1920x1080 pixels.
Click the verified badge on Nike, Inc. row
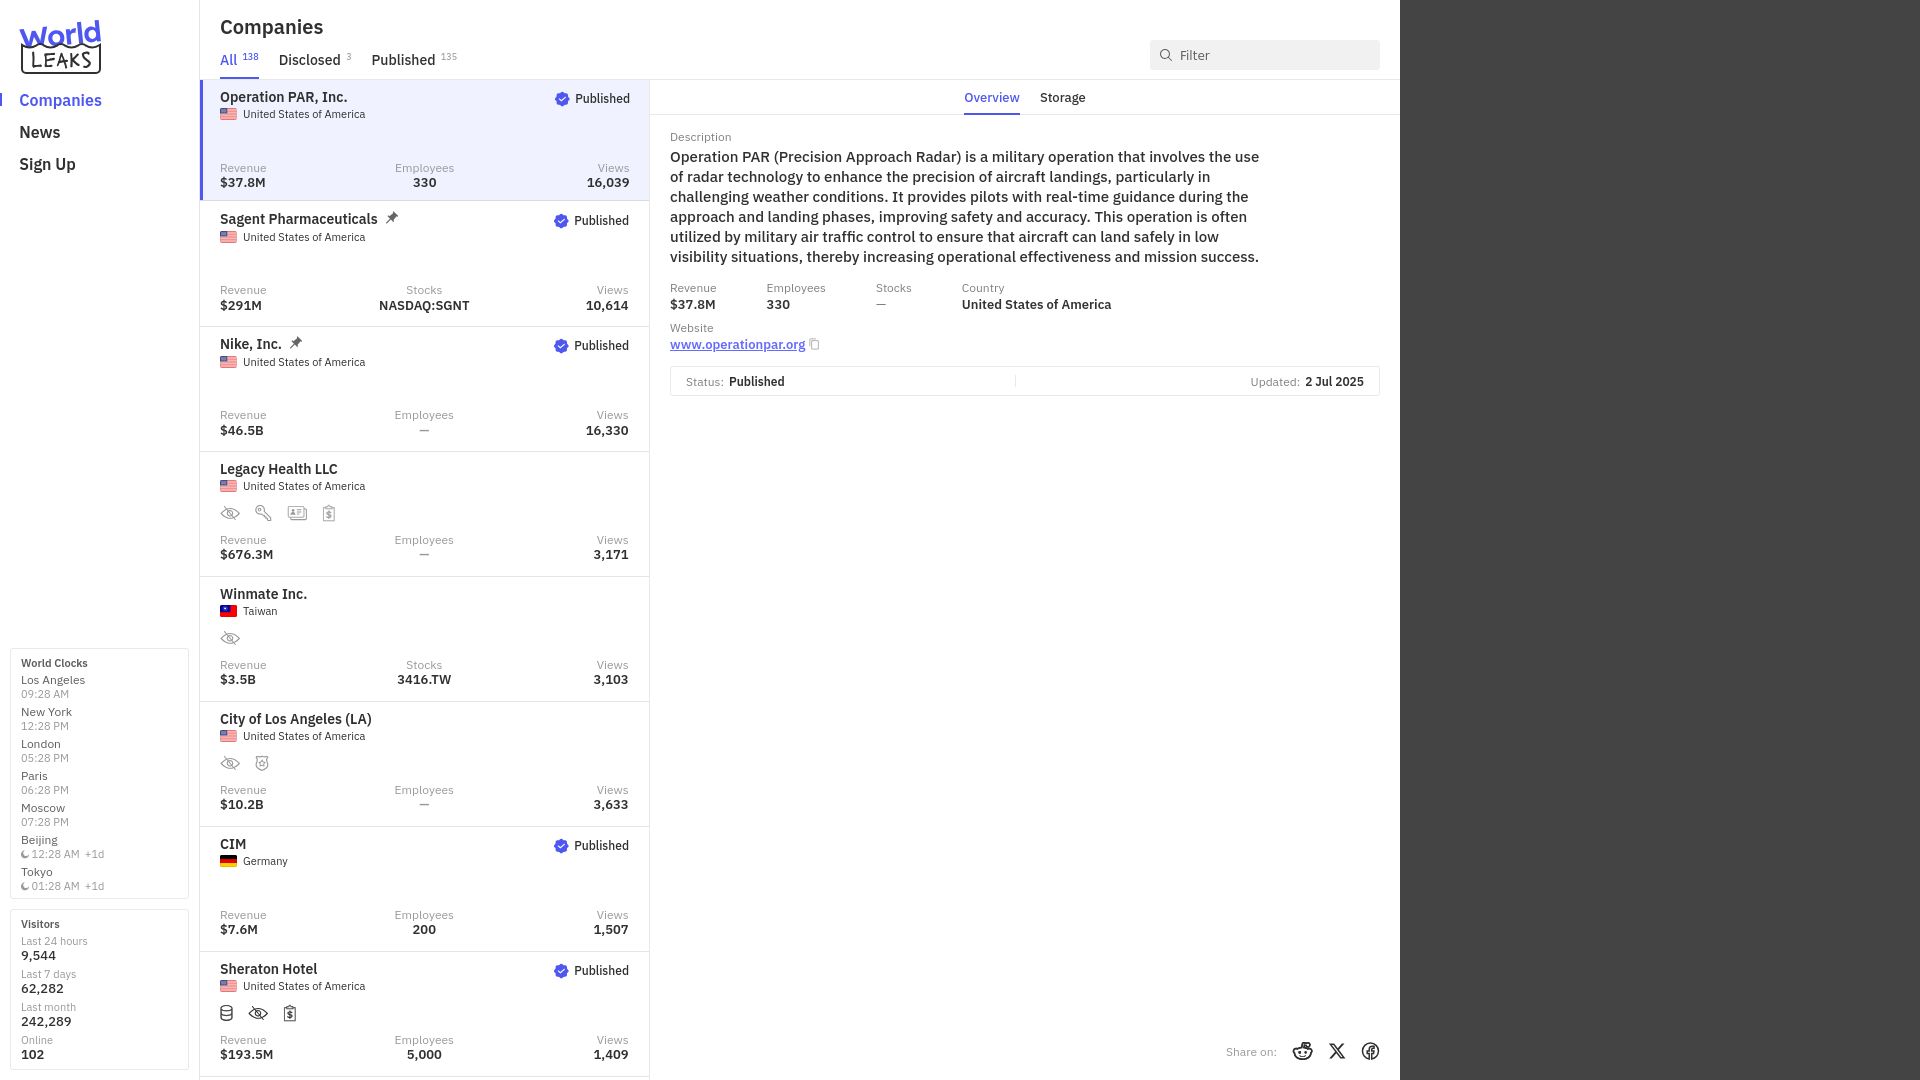coord(561,346)
